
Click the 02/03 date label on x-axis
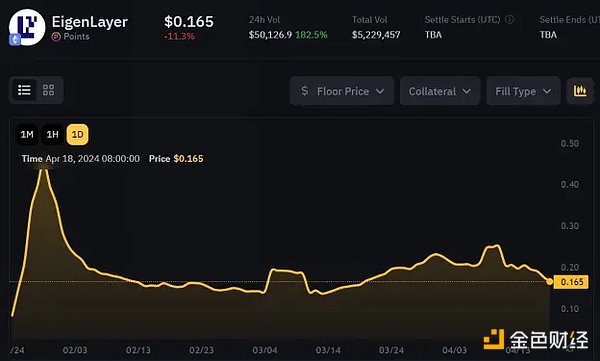pos(75,350)
